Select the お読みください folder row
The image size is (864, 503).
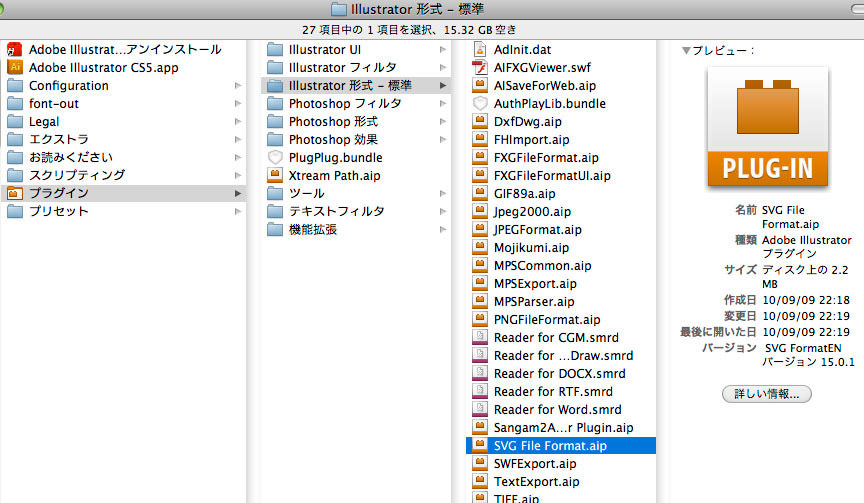tap(124, 158)
